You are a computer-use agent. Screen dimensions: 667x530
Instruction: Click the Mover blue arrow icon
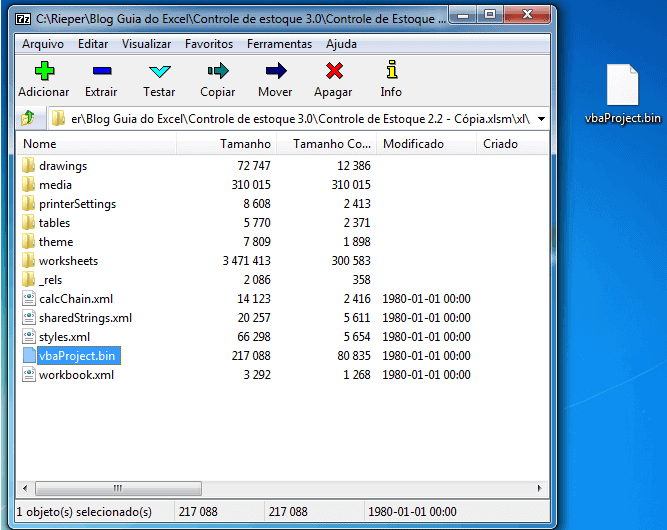tap(275, 71)
